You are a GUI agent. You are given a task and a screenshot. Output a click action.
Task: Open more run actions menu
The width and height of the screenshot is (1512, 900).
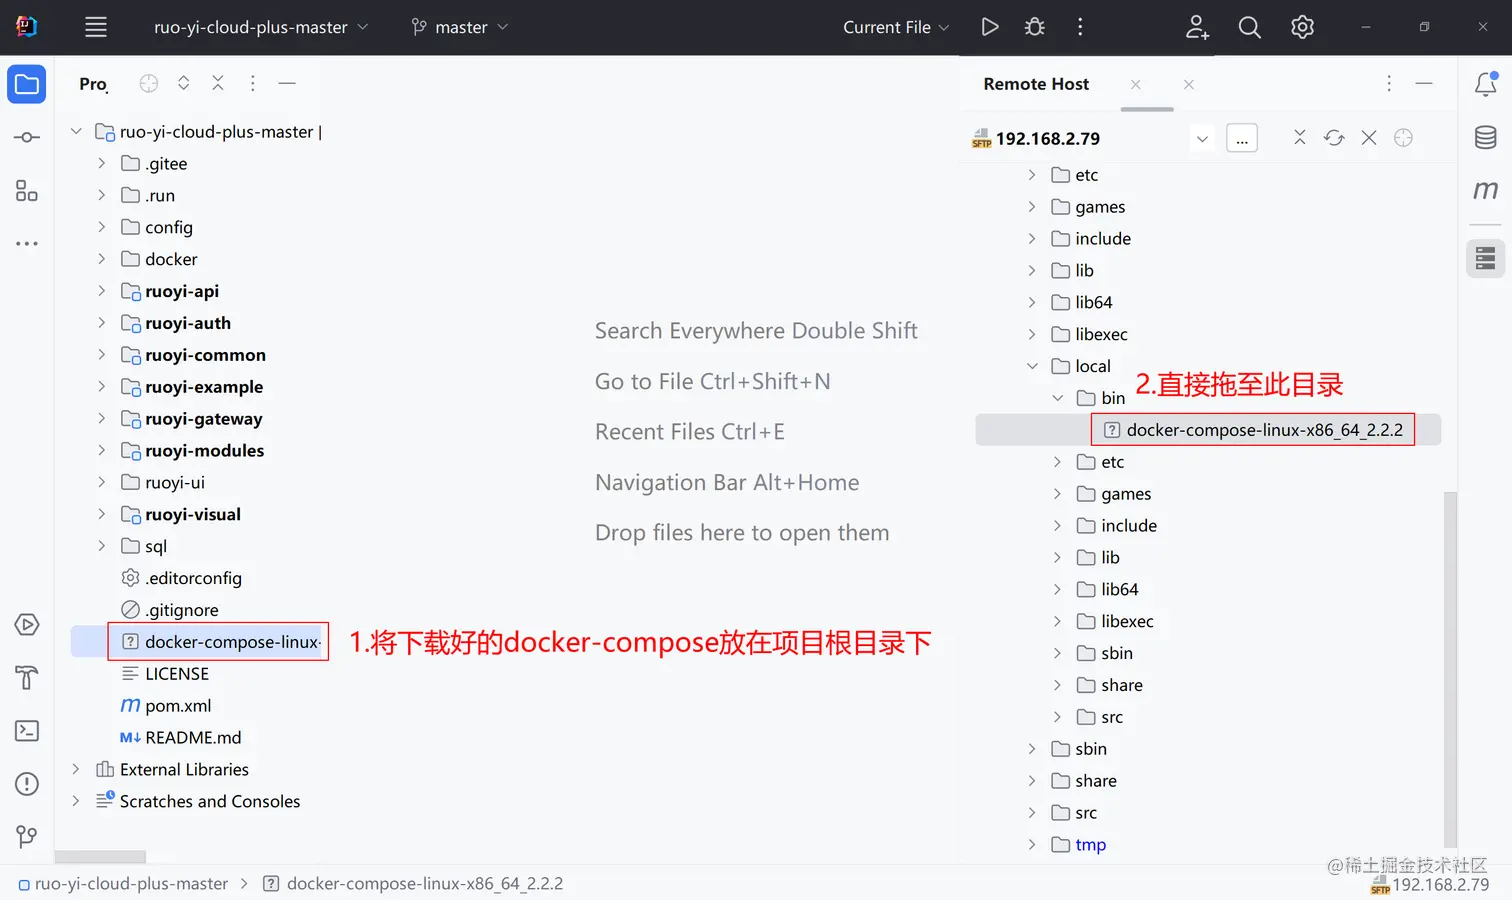[x=1080, y=27]
